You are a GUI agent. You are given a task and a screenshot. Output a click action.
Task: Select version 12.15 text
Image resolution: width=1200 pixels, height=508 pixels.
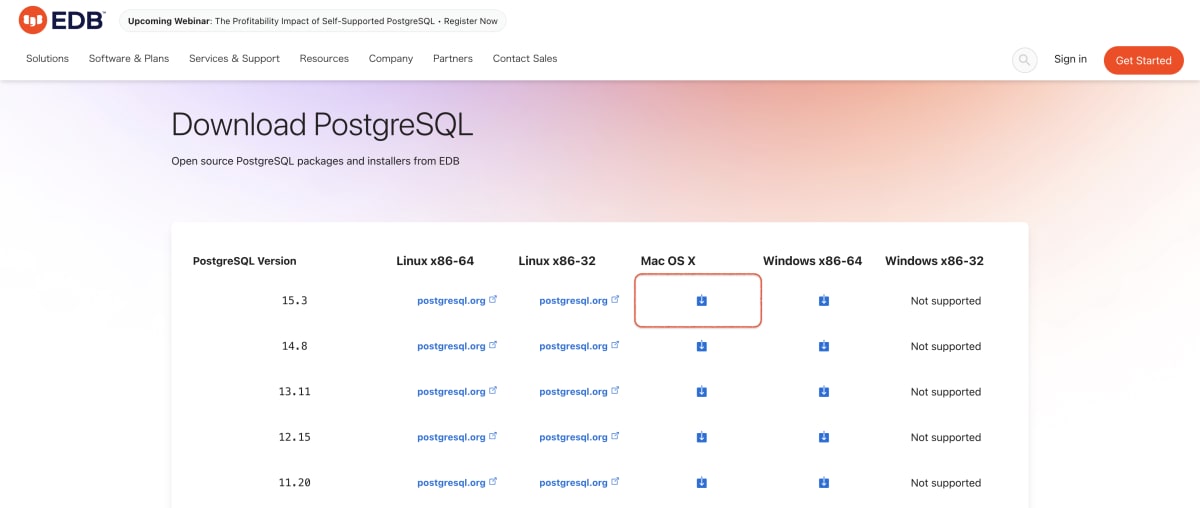point(294,437)
